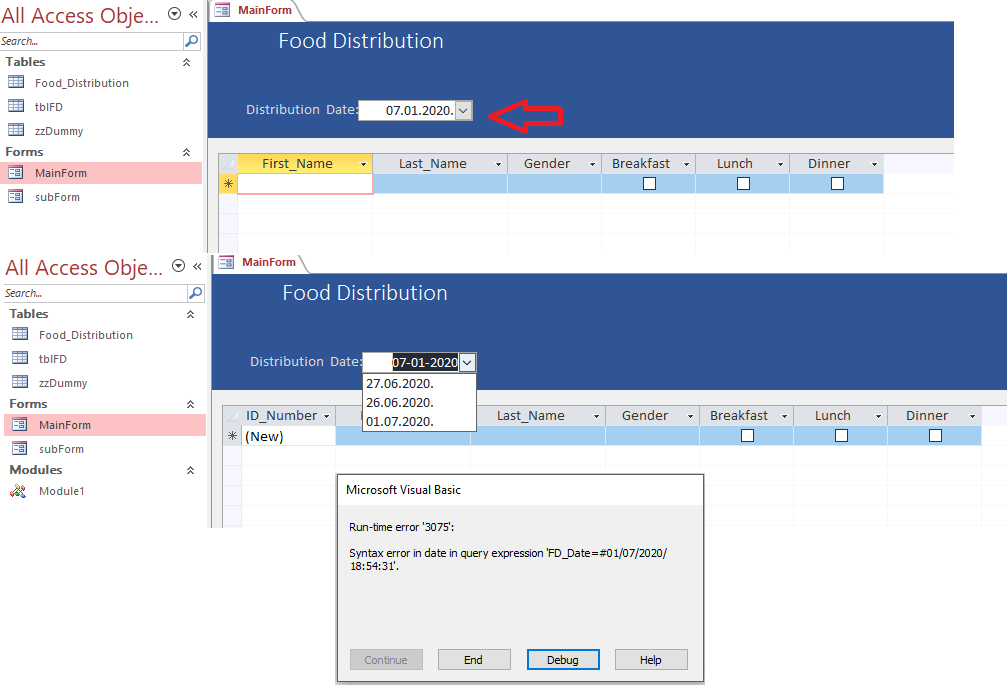Click Debug in Visual Basic error dialog
The image size is (1007, 689).
pos(563,659)
